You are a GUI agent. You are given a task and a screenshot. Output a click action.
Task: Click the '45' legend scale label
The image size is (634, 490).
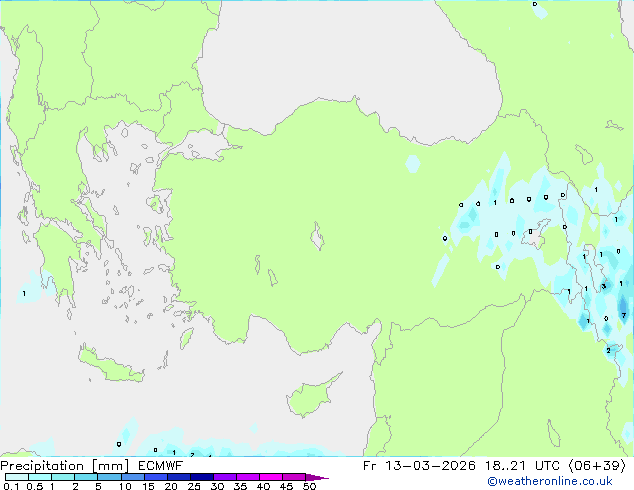286,486
